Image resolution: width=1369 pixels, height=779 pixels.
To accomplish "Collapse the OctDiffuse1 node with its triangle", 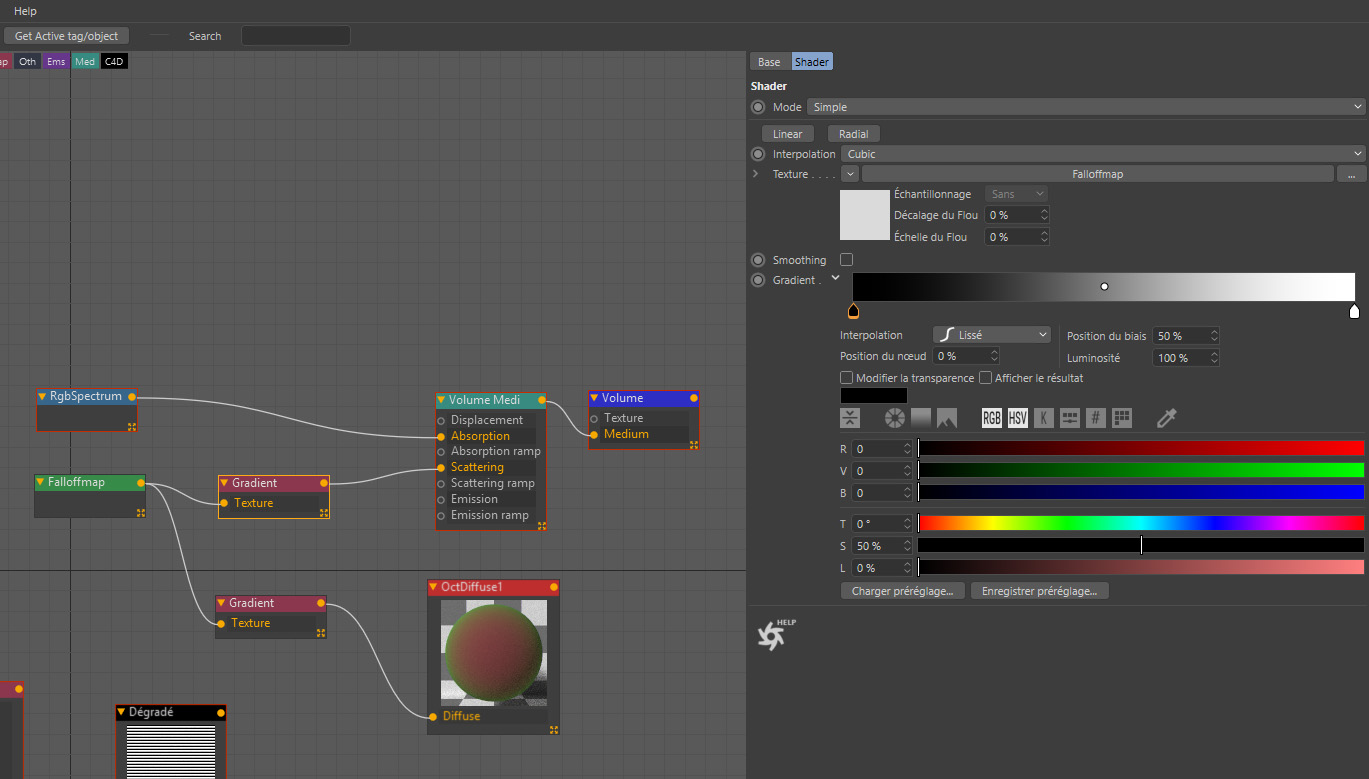I will point(433,588).
